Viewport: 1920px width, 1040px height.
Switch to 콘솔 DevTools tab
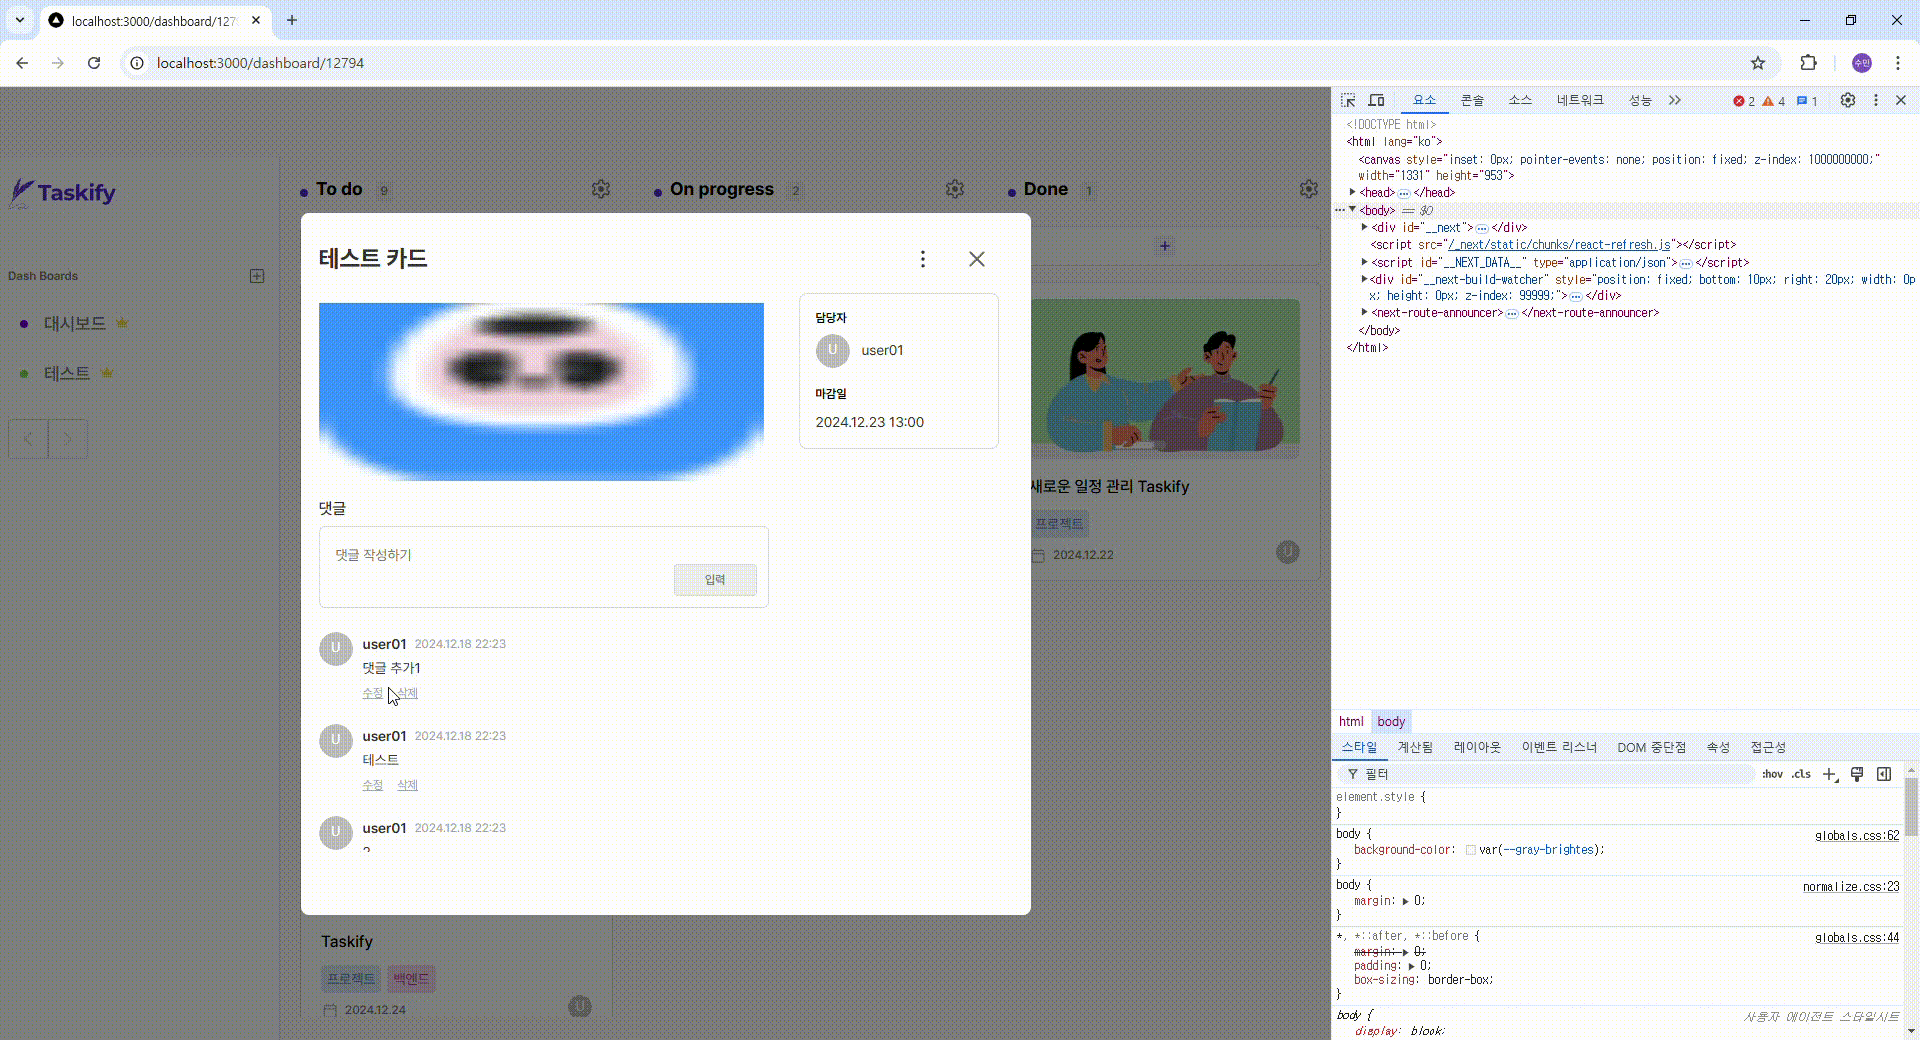1472,100
